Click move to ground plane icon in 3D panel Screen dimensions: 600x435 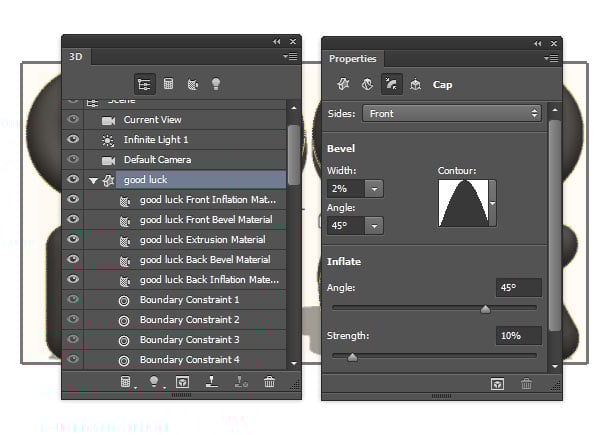(212, 381)
